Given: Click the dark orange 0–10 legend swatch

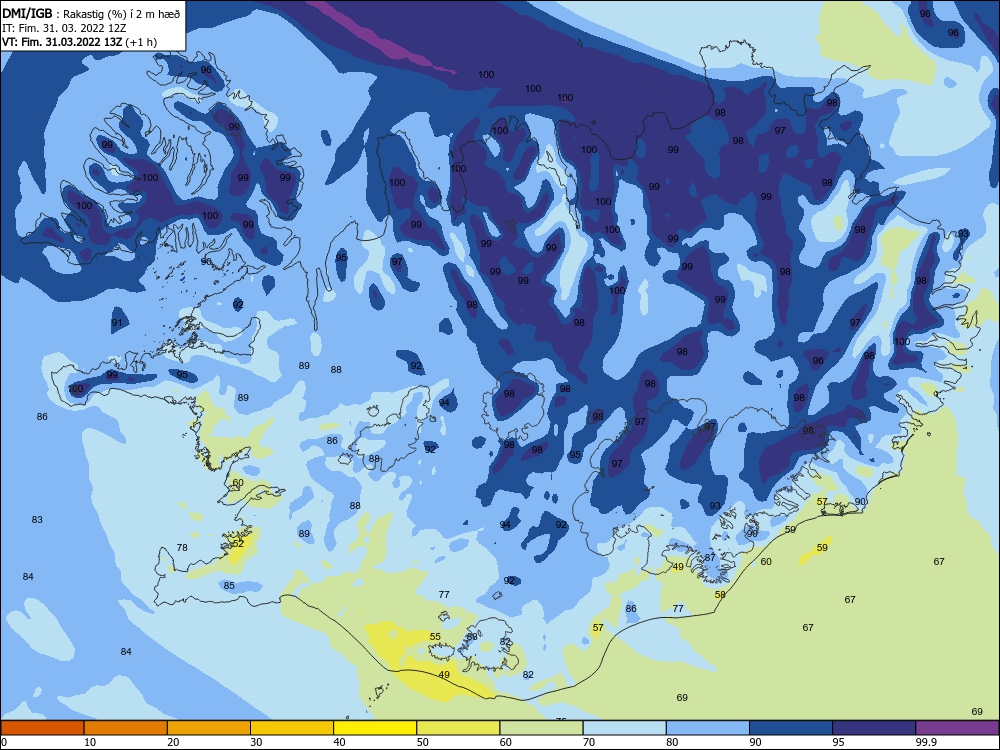Looking at the screenshot, I should coord(42,728).
